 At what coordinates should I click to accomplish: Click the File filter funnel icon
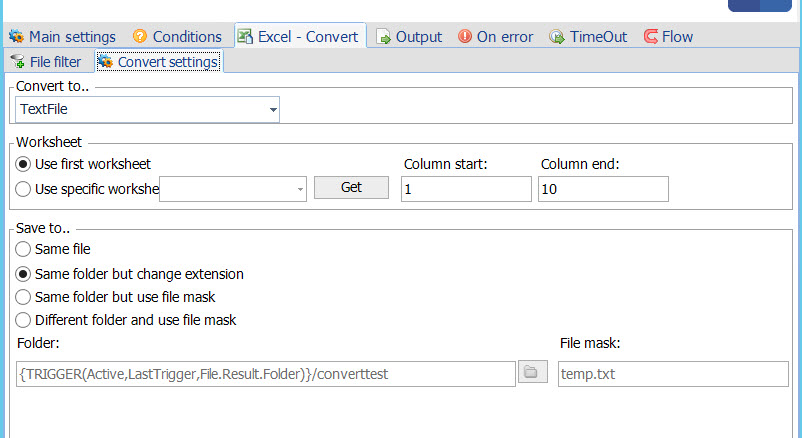[17, 62]
